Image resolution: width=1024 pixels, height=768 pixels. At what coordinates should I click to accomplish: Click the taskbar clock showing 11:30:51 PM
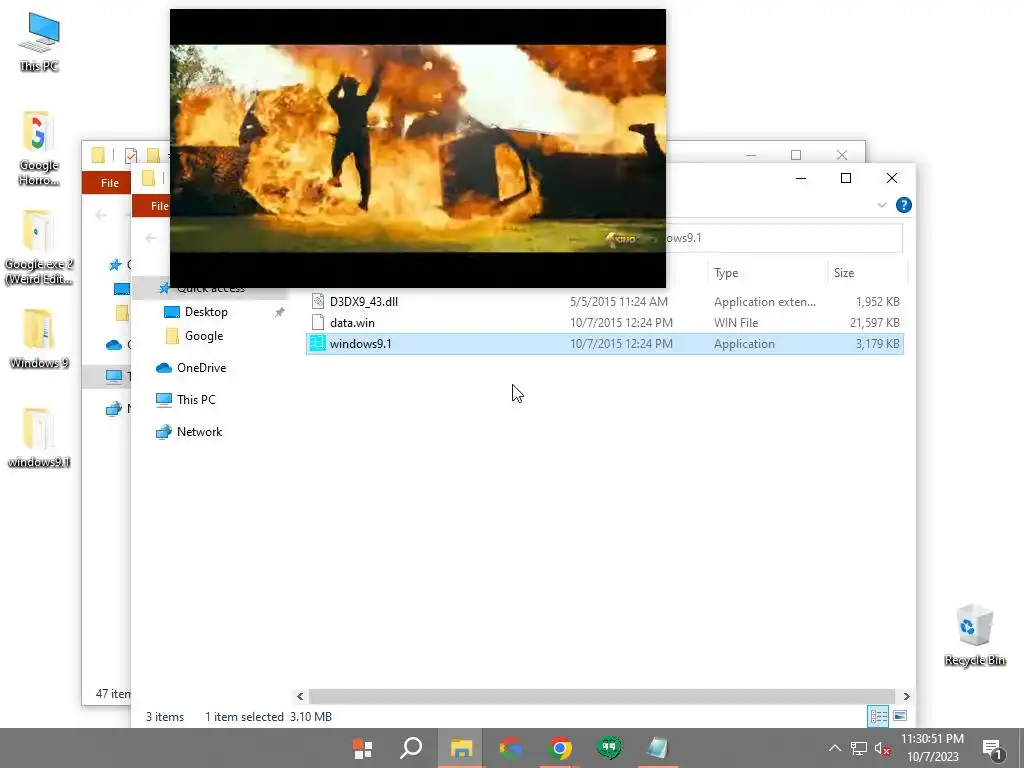pyautogui.click(x=932, y=748)
